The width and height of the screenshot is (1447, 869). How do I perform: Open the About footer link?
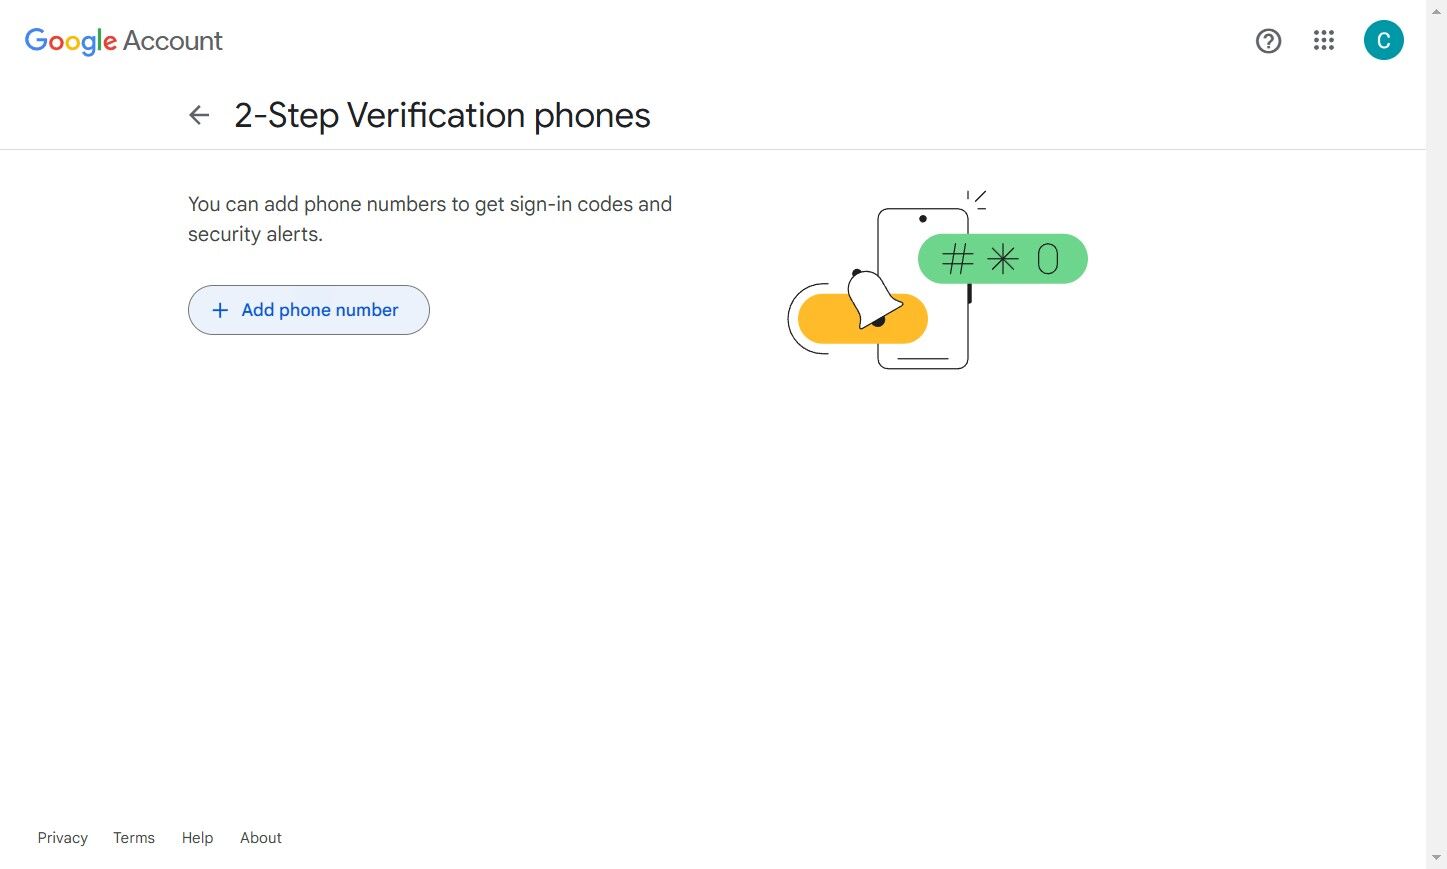(261, 838)
